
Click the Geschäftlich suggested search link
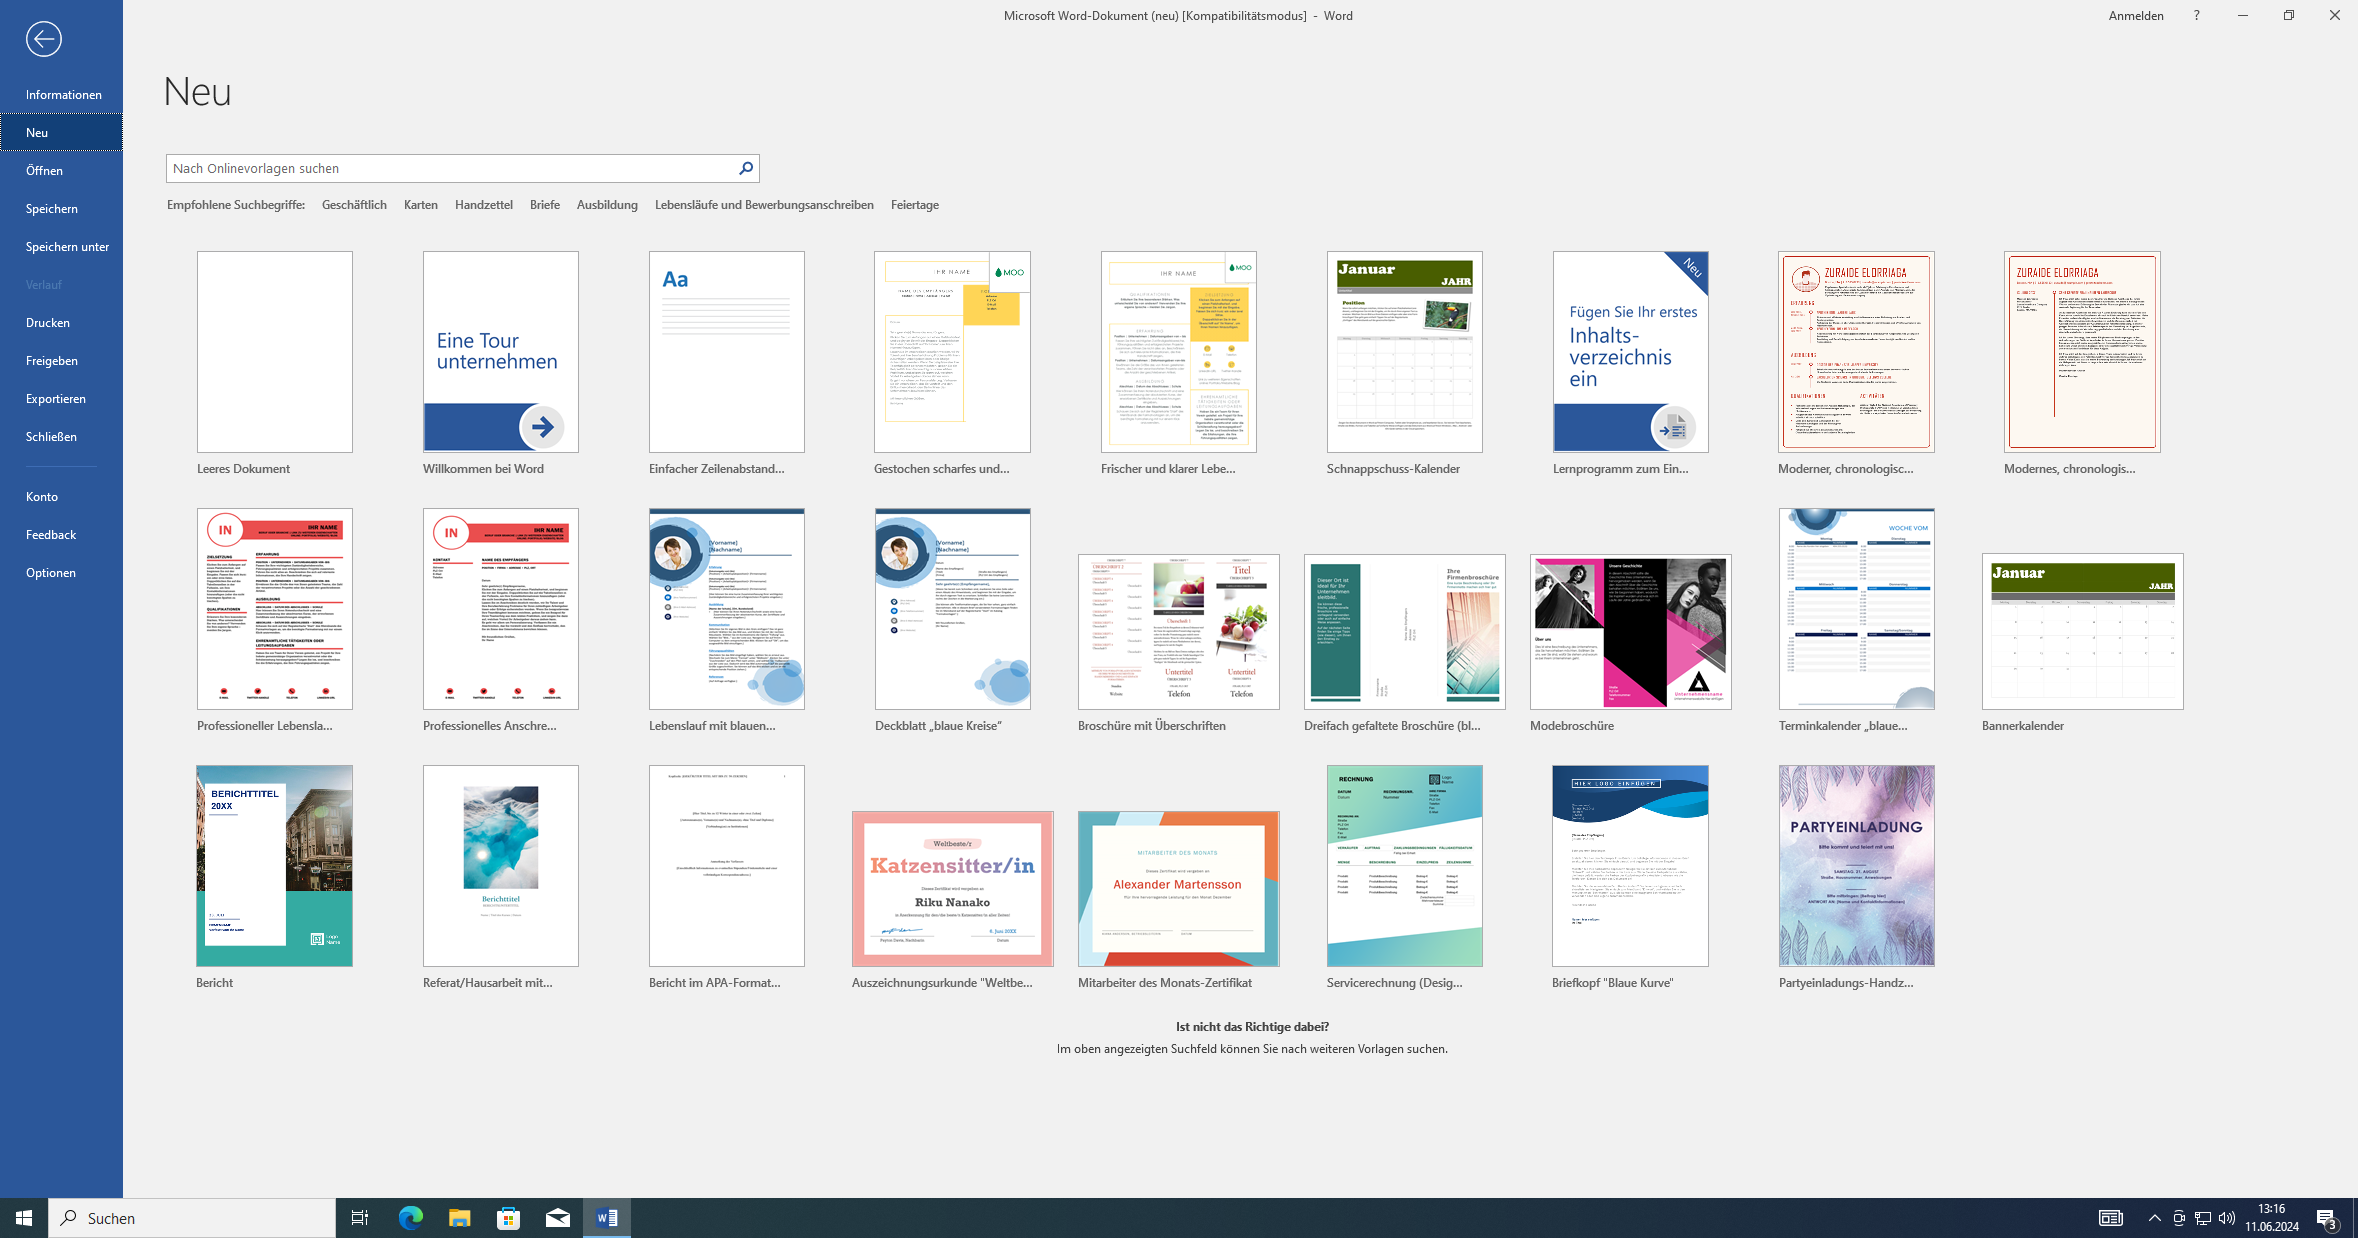coord(354,204)
